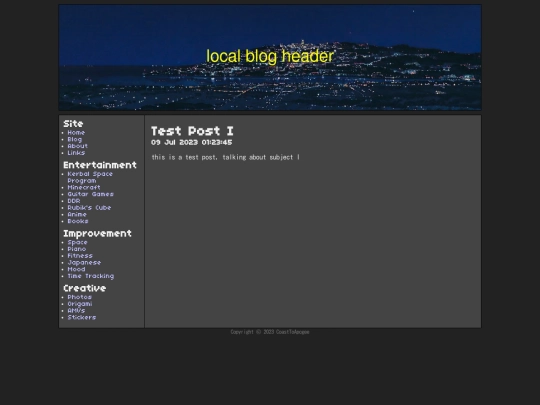Image resolution: width=540 pixels, height=405 pixels.
Task: Open Kerbal Space Program link
Action: coord(90,177)
